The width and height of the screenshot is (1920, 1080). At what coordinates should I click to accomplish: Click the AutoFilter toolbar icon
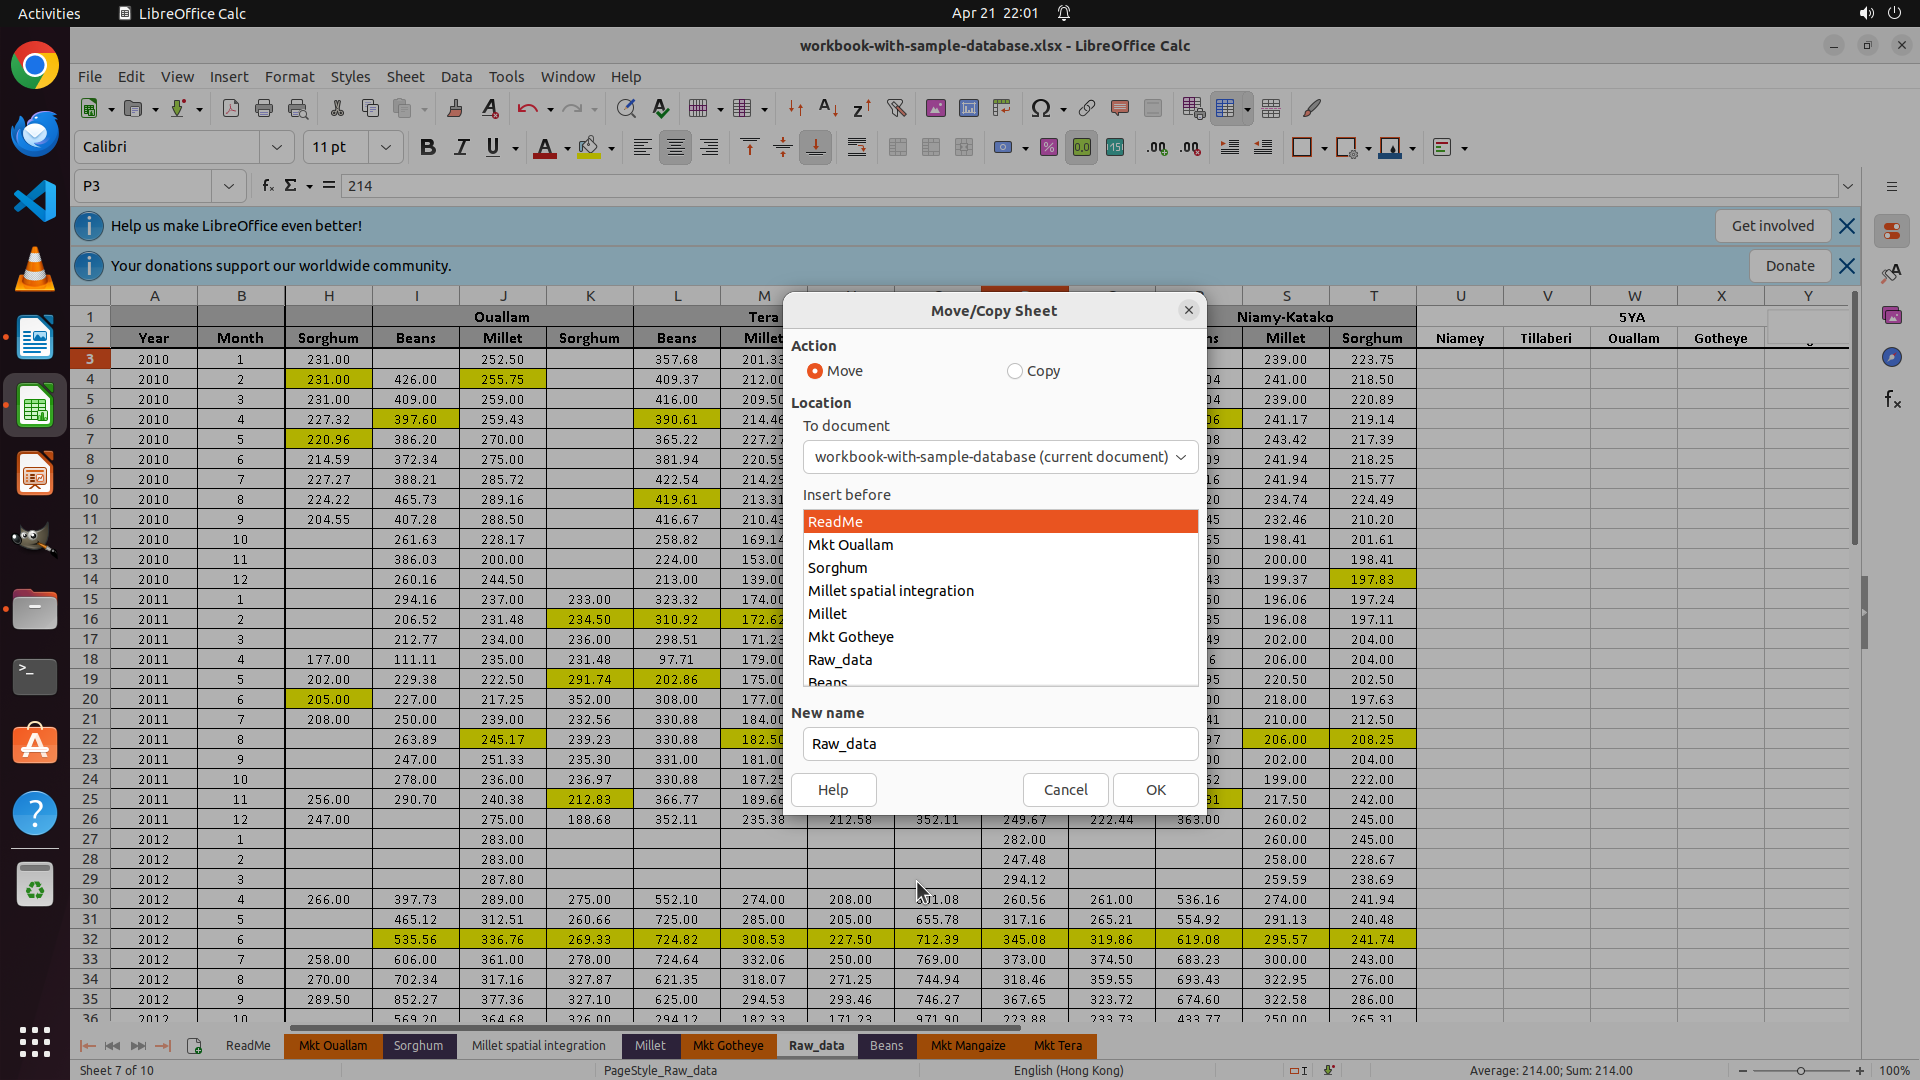[896, 108]
